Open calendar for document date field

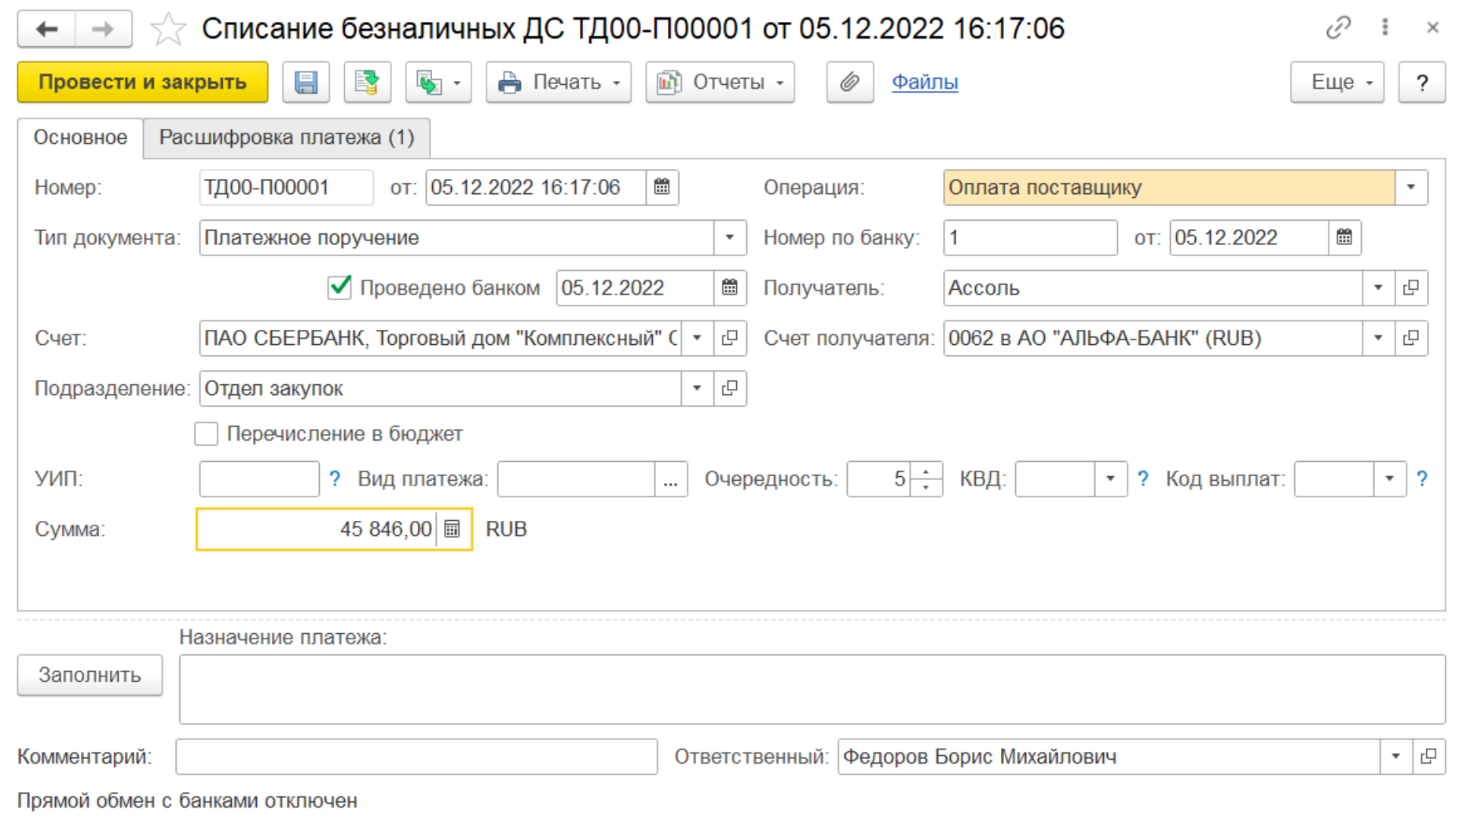coord(662,187)
